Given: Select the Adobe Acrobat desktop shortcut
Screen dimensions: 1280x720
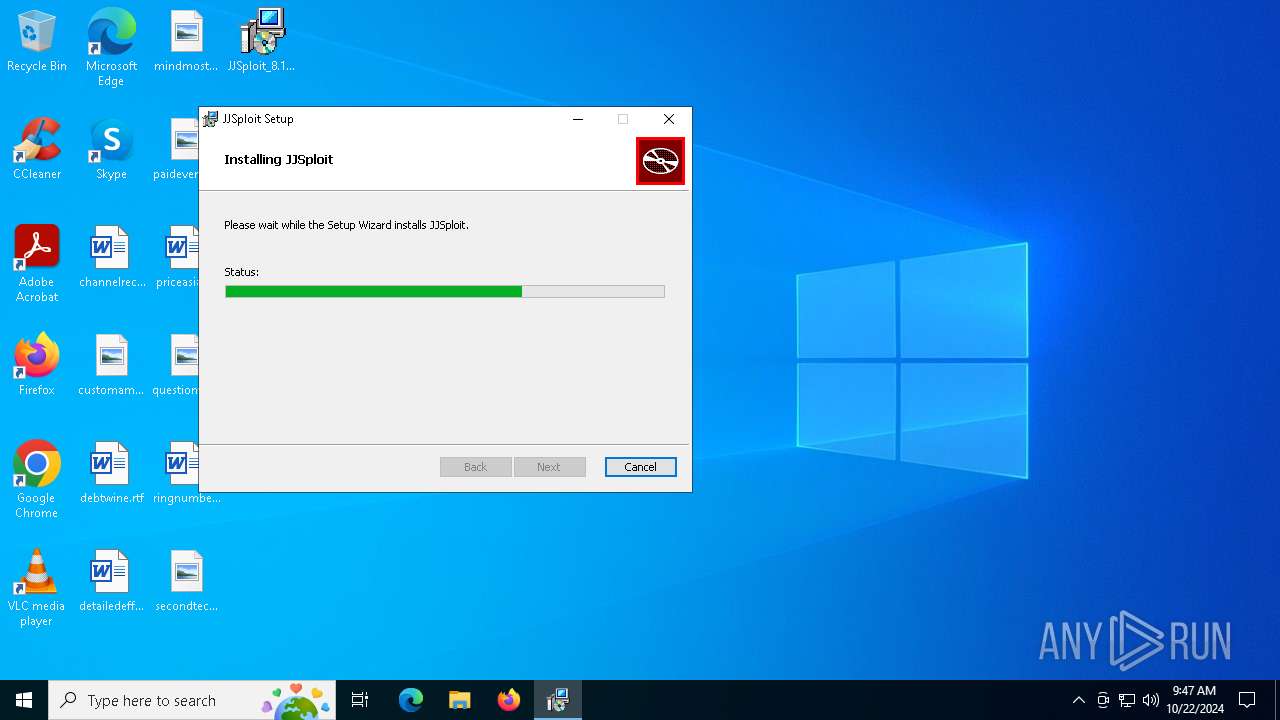Looking at the screenshot, I should coord(37,264).
